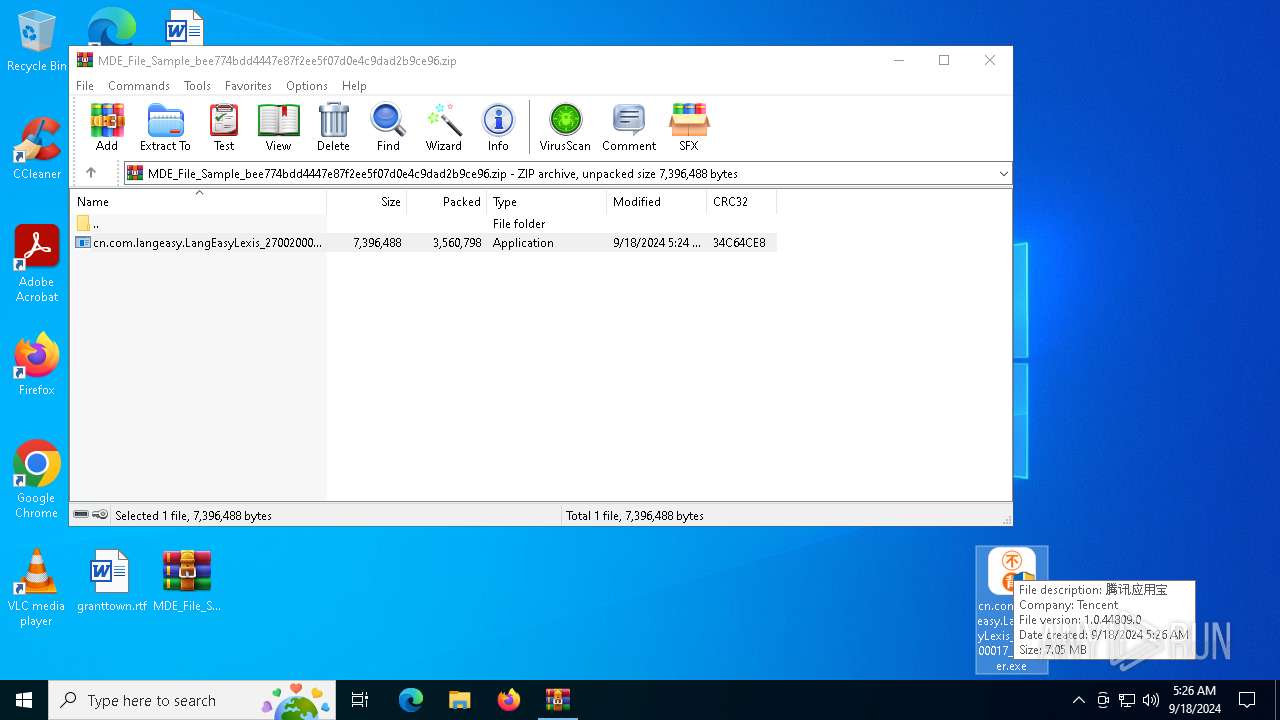The image size is (1280, 720).
Task: Launch the Wizard tool
Action: click(x=443, y=127)
